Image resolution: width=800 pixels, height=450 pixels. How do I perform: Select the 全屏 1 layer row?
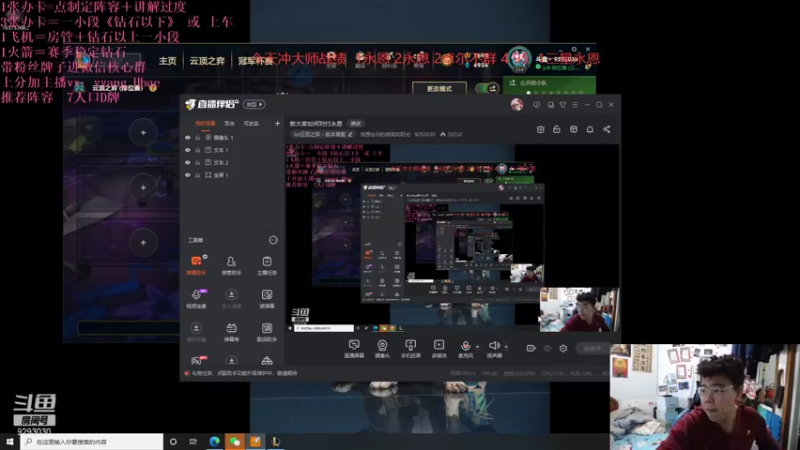pos(232,175)
